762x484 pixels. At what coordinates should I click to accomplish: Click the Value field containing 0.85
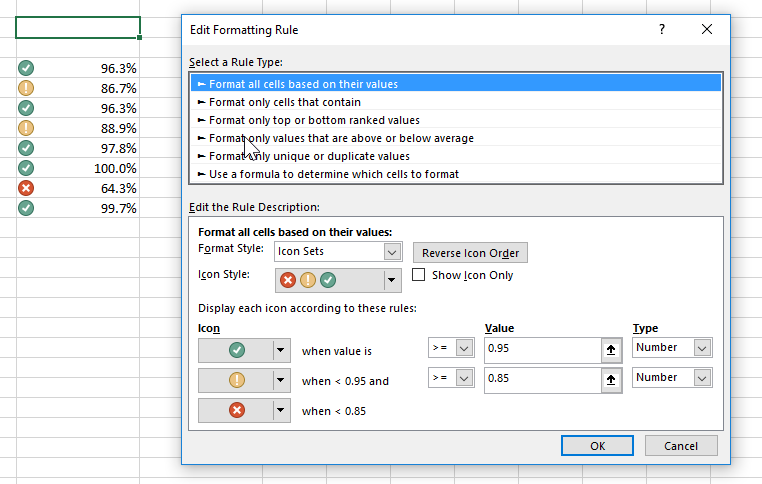coord(543,379)
